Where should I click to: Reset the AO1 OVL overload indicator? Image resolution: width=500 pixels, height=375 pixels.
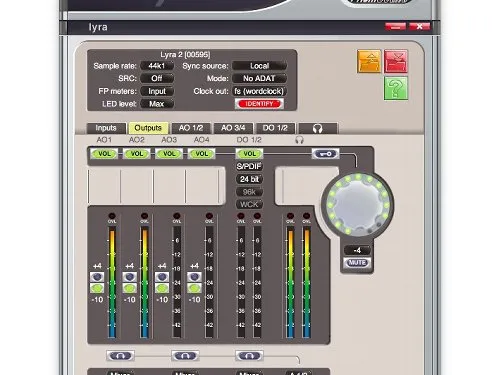[x=112, y=216]
